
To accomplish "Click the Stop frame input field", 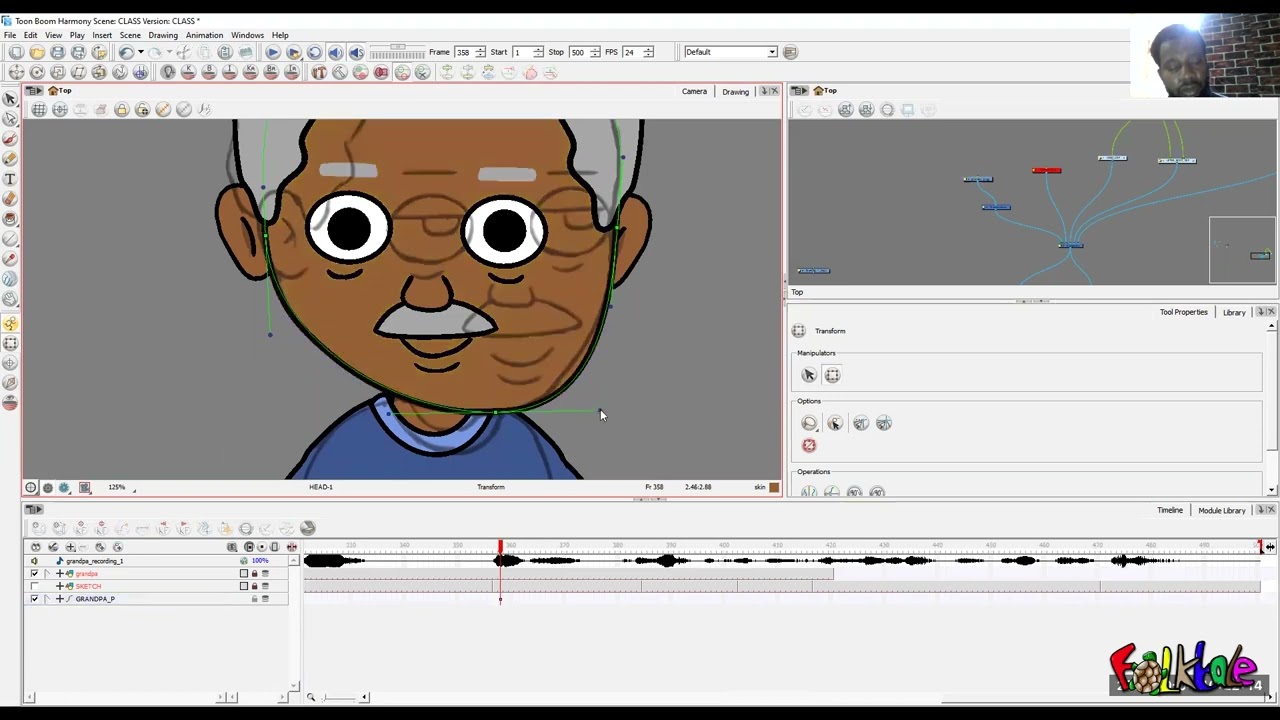I will tap(578, 52).
